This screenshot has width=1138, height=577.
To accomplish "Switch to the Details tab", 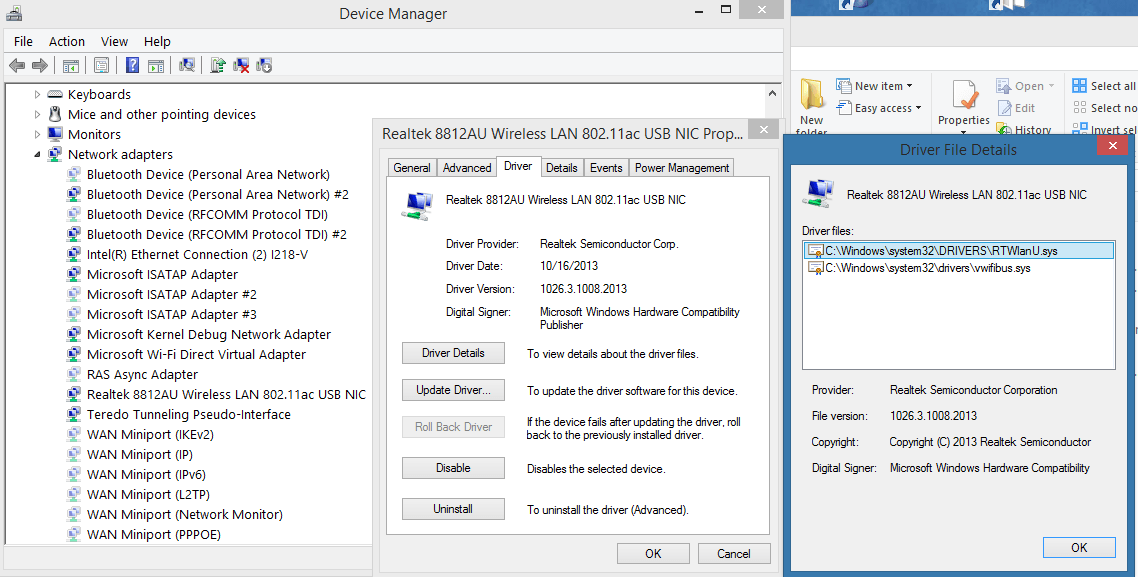I will pyautogui.click(x=562, y=168).
